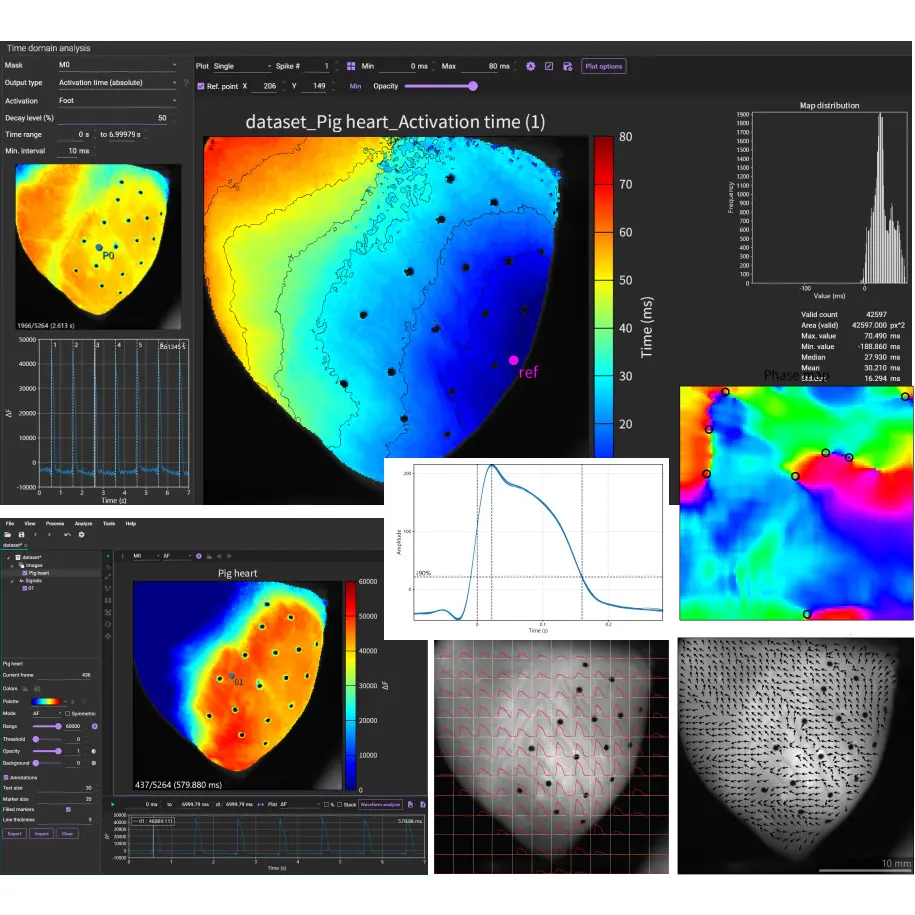Enable the Symmetric checkbox
This screenshot has width=915, height=915.
click(x=68, y=714)
